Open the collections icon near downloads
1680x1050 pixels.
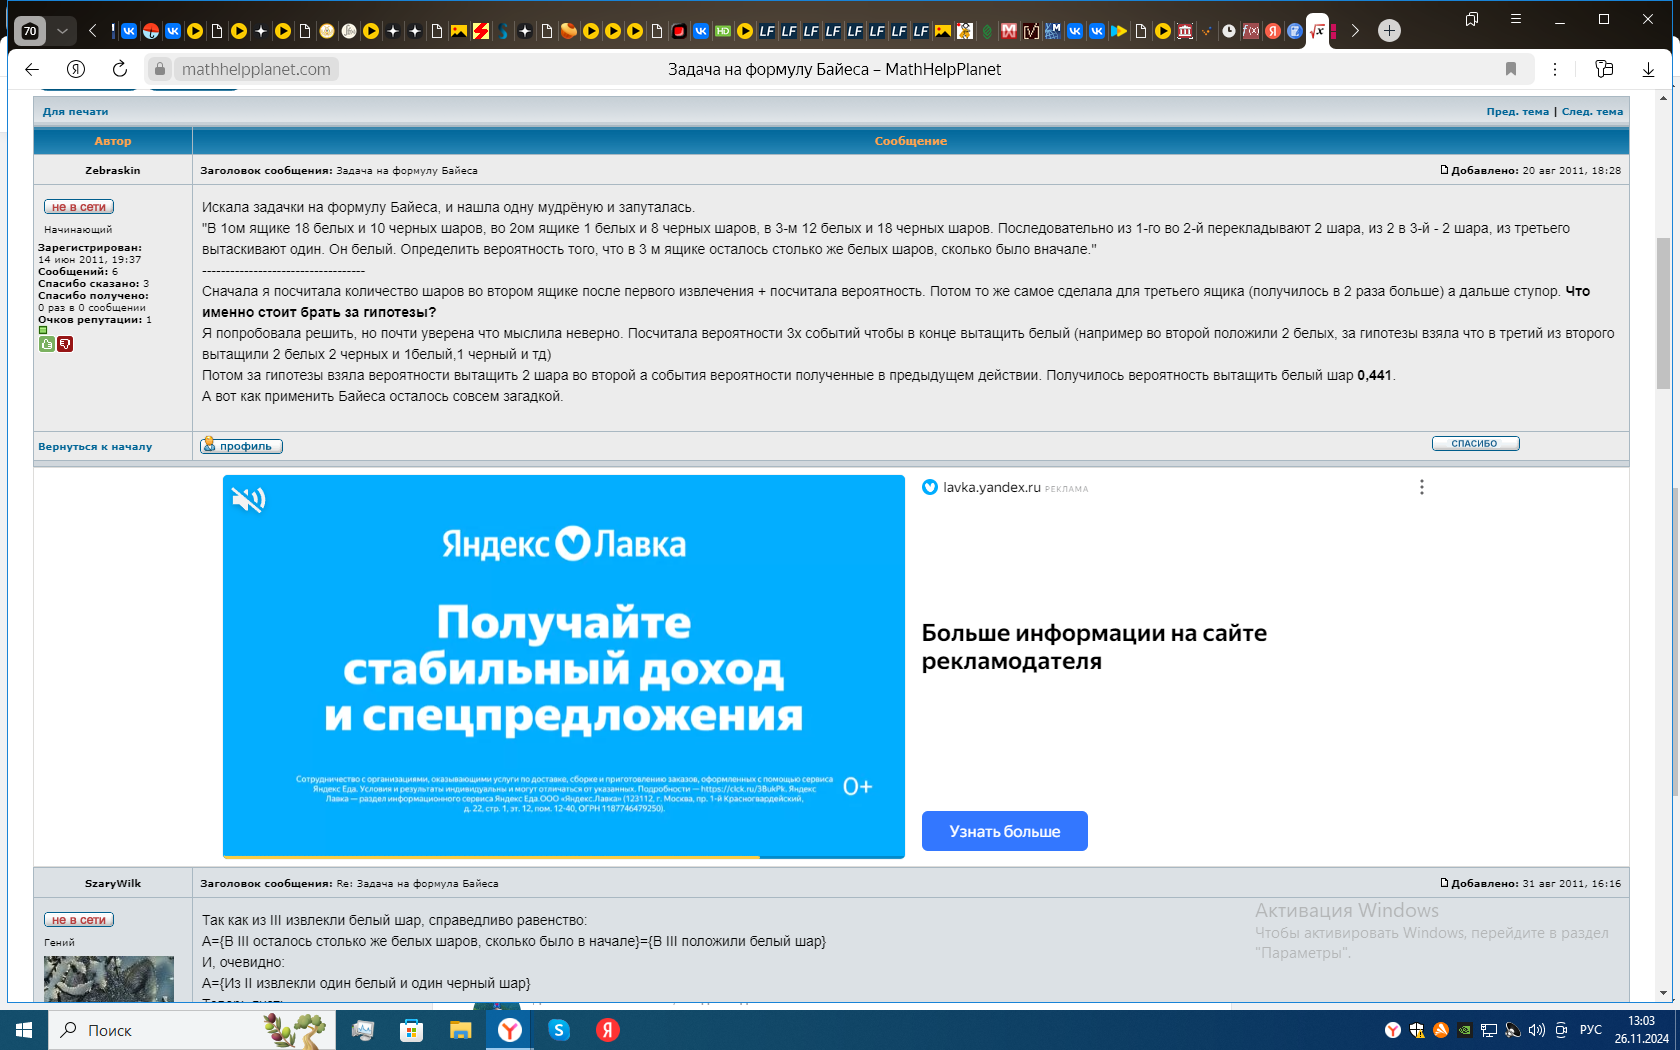[x=1604, y=69]
